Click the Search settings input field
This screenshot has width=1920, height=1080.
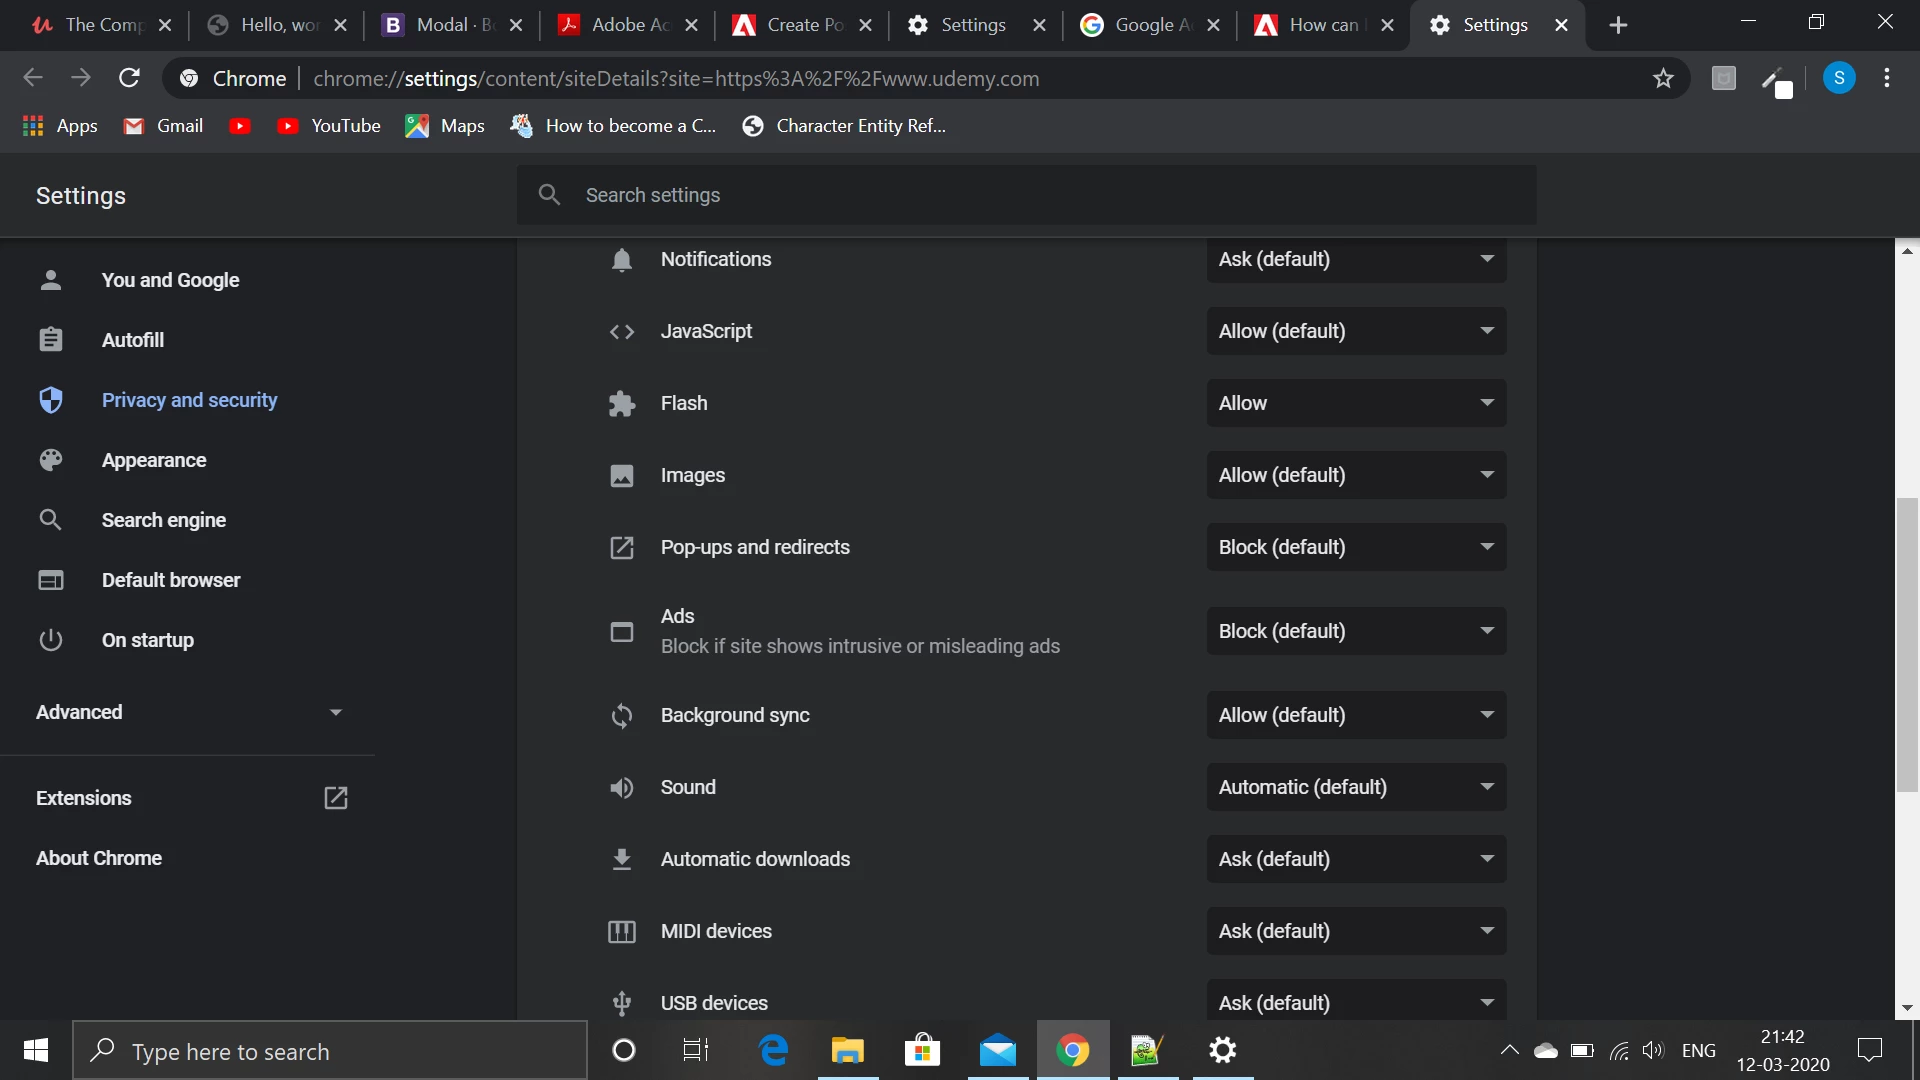pyautogui.click(x=1040, y=195)
